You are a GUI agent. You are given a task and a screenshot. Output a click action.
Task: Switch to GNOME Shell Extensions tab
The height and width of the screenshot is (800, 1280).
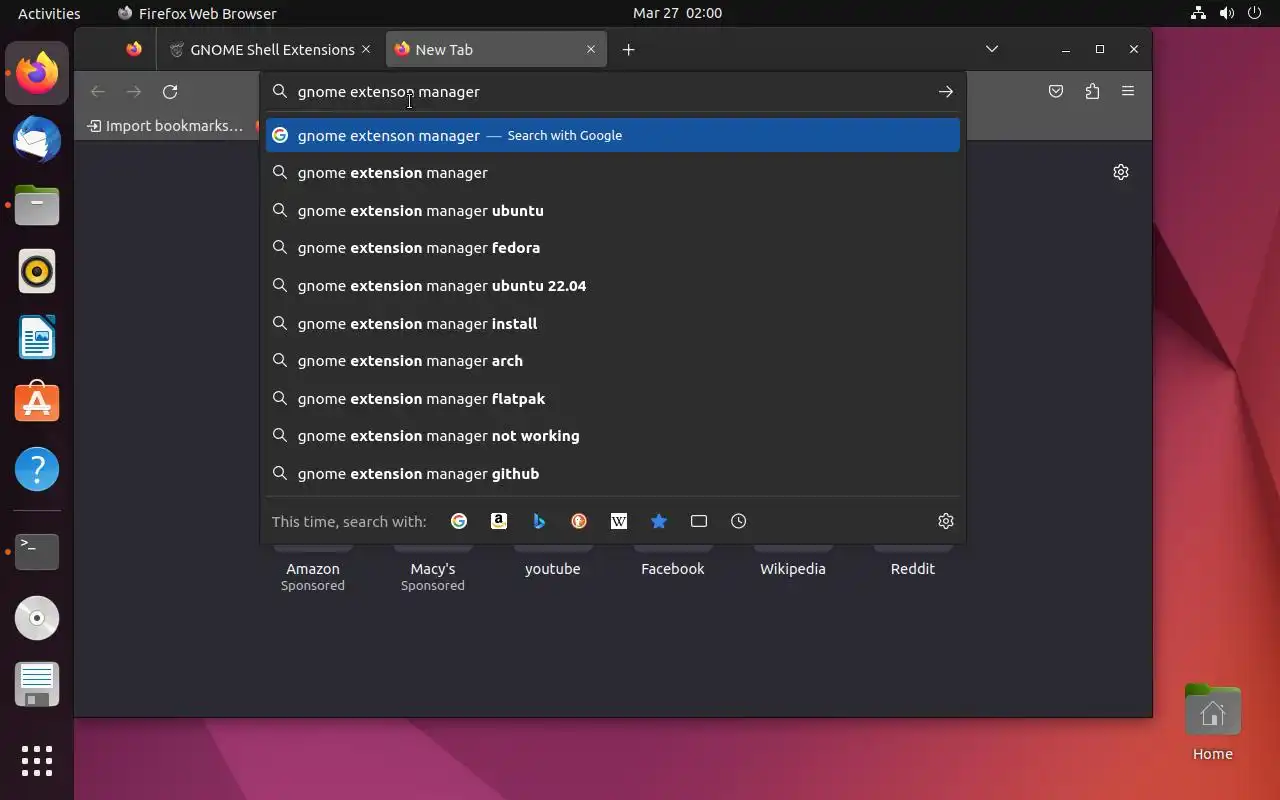(x=270, y=49)
